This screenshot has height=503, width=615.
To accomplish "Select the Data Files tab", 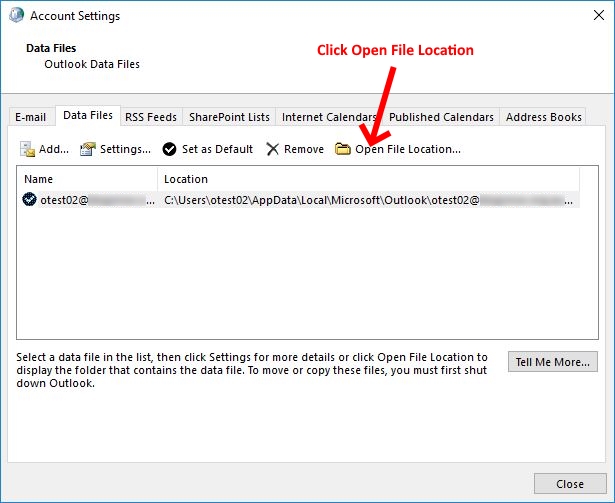I will tap(88, 115).
